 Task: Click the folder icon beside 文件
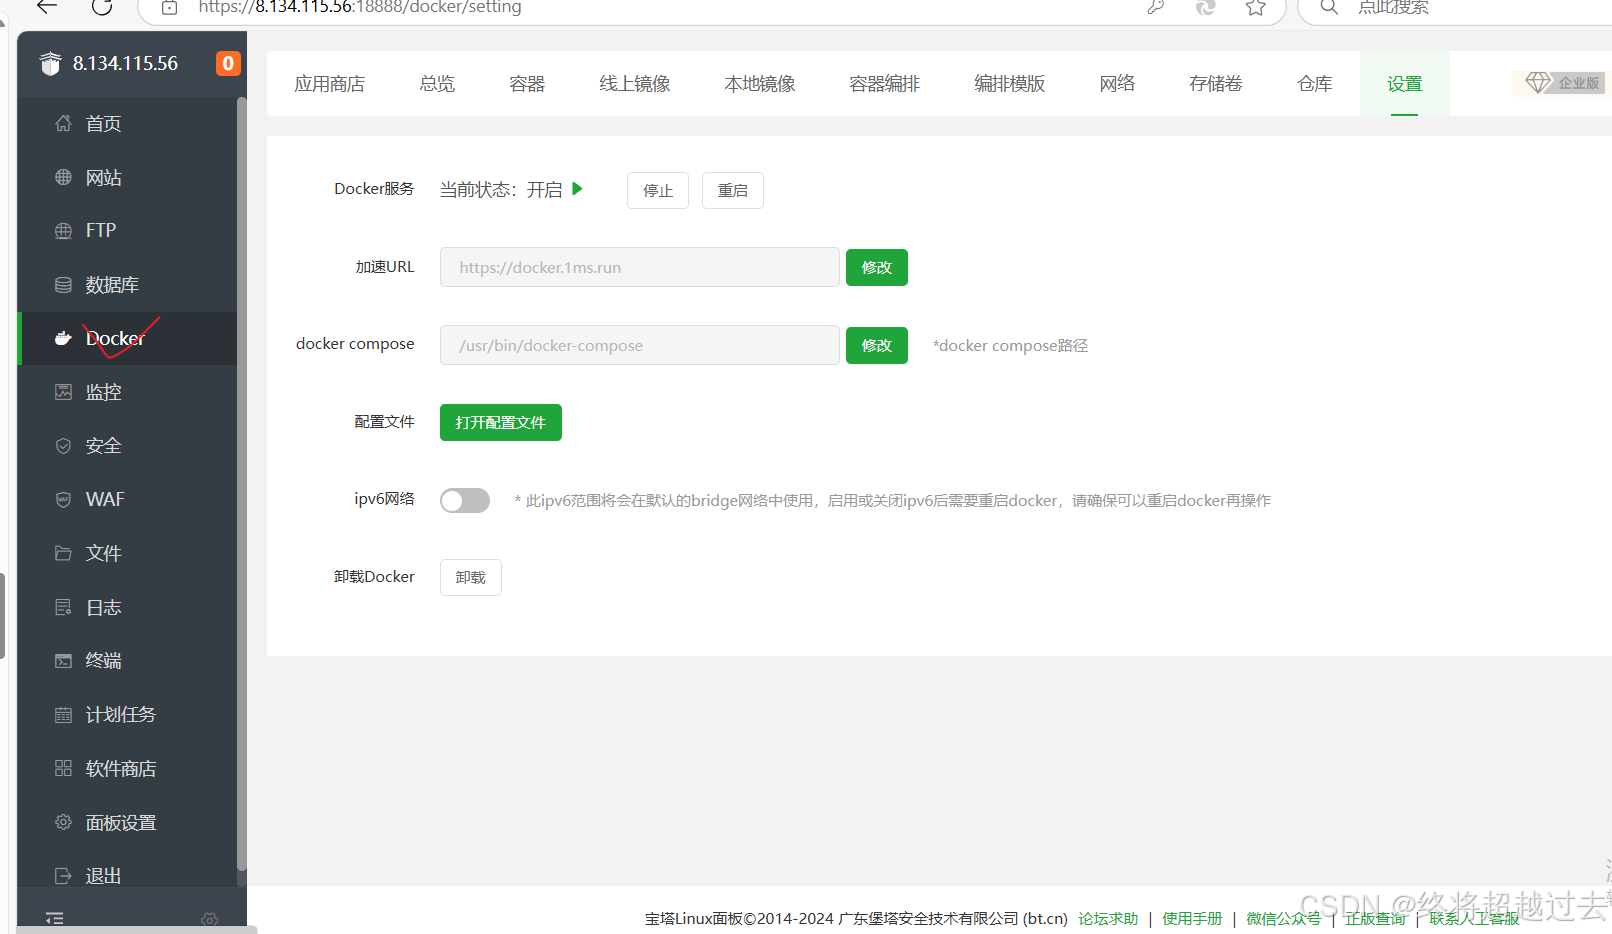point(63,553)
